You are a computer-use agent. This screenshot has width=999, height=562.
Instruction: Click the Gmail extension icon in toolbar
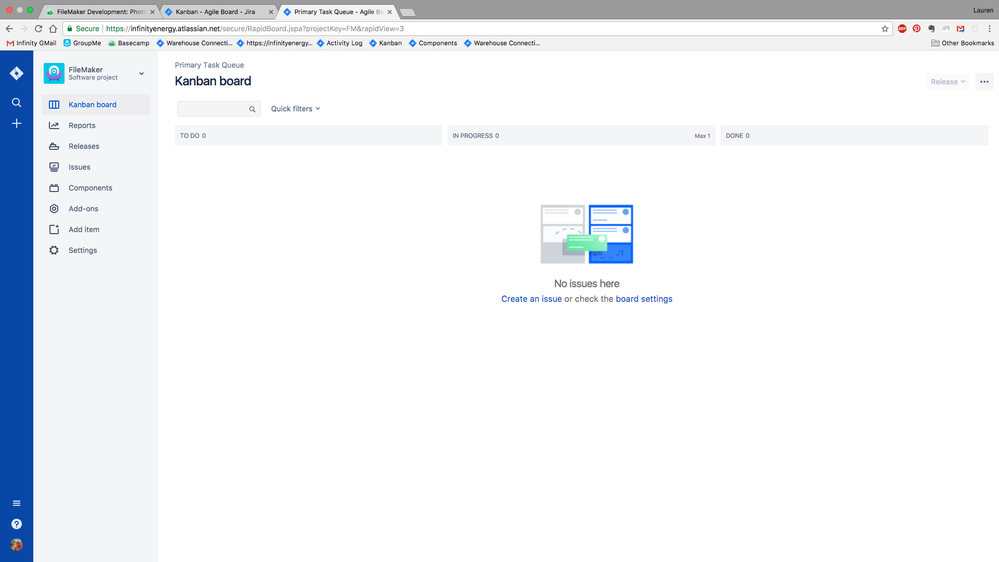tap(961, 29)
